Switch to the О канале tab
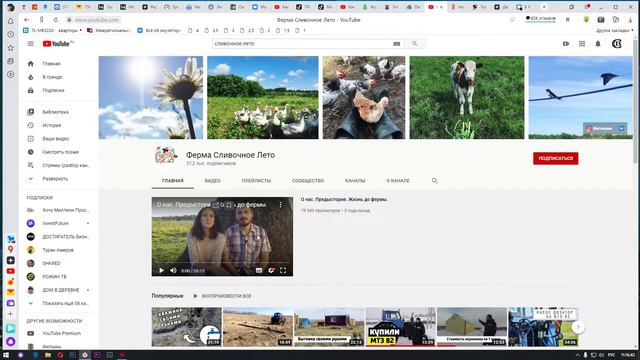Image resolution: width=640 pixels, height=360 pixels. [x=398, y=180]
